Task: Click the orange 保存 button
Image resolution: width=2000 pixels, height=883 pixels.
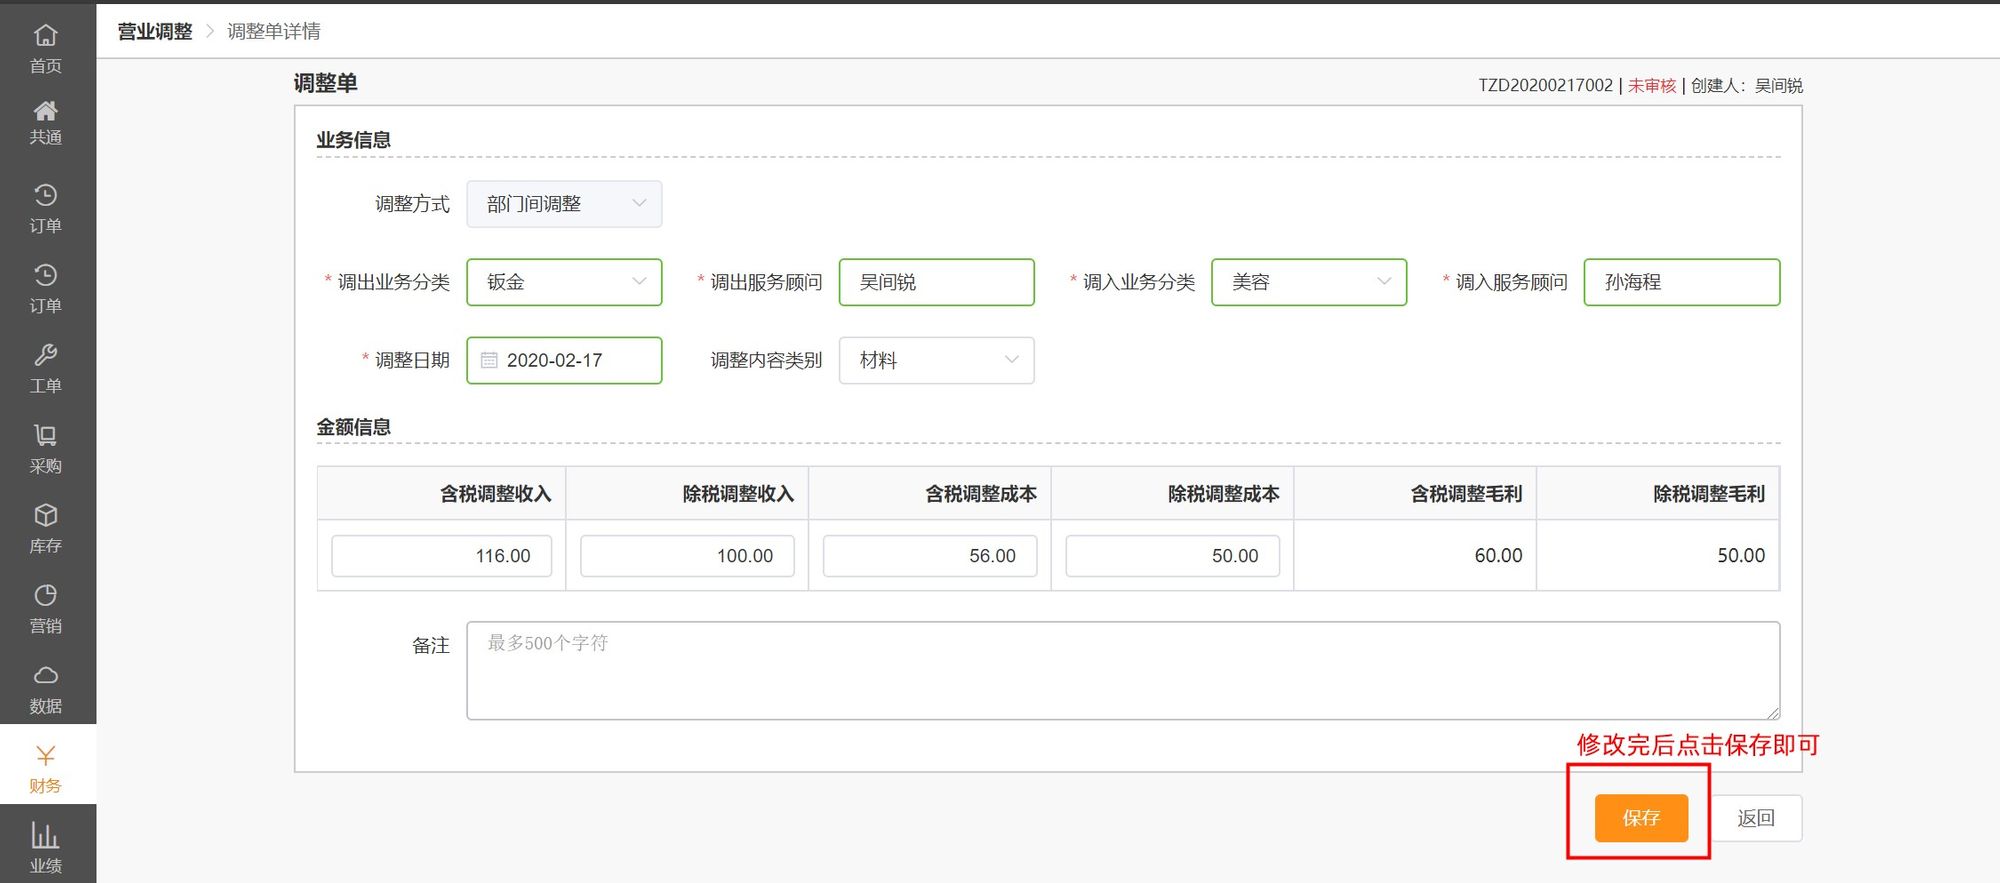Action: coord(1641,818)
